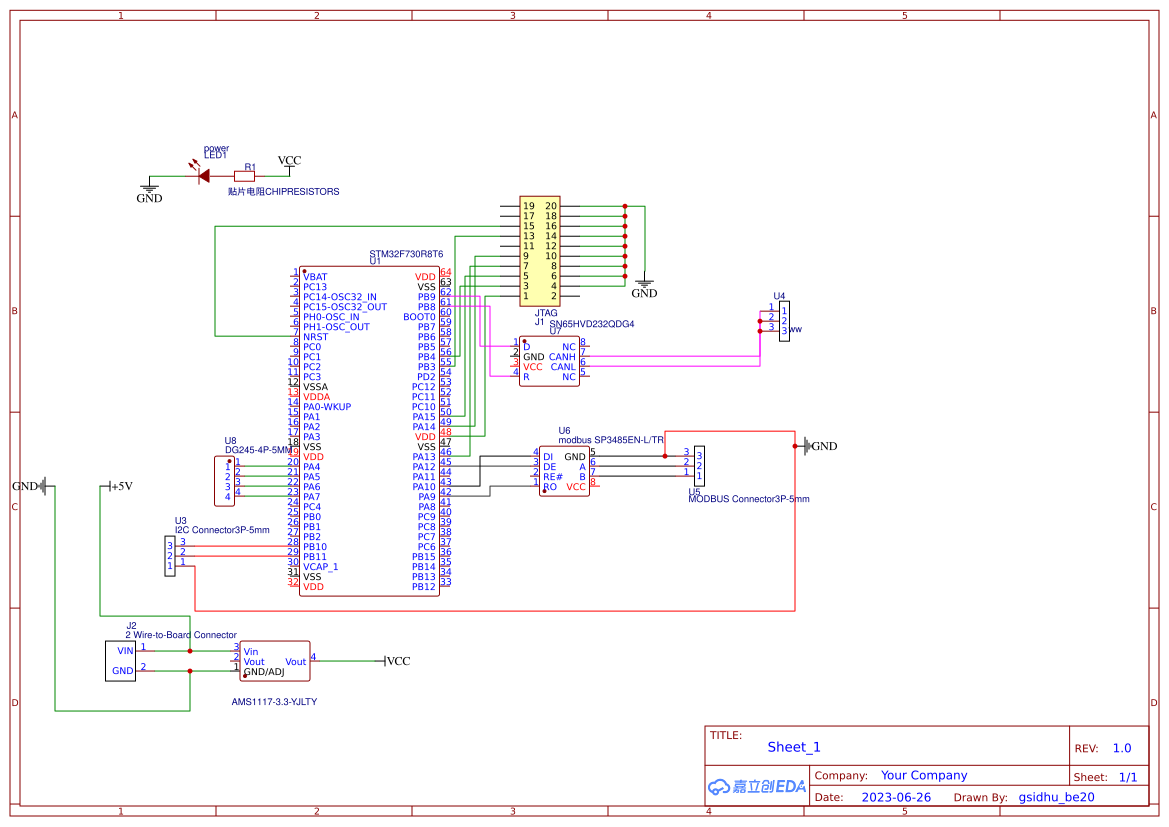Click the Sheet_1 title text field
1169x827 pixels.
tap(793, 747)
